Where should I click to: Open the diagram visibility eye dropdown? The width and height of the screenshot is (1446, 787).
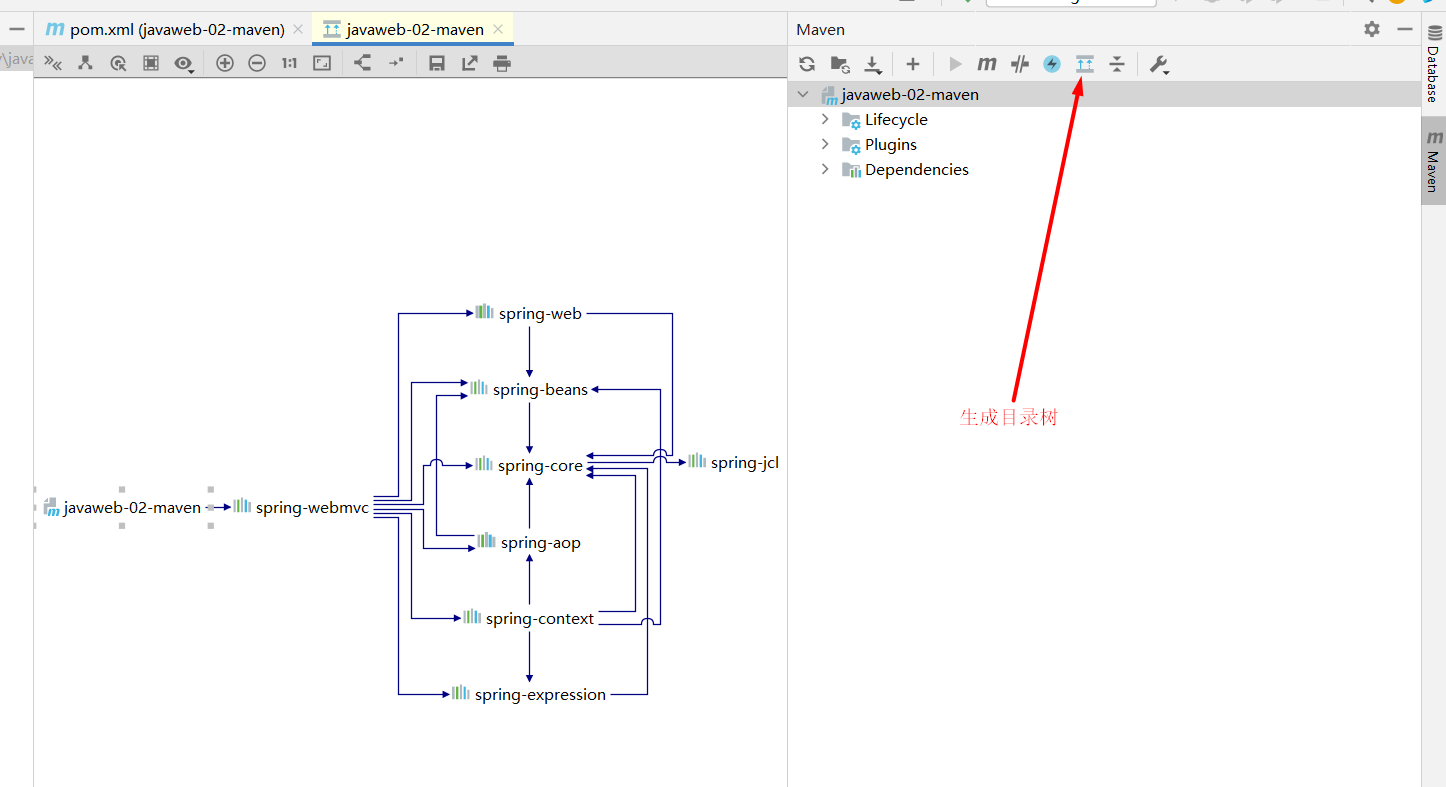click(184, 63)
